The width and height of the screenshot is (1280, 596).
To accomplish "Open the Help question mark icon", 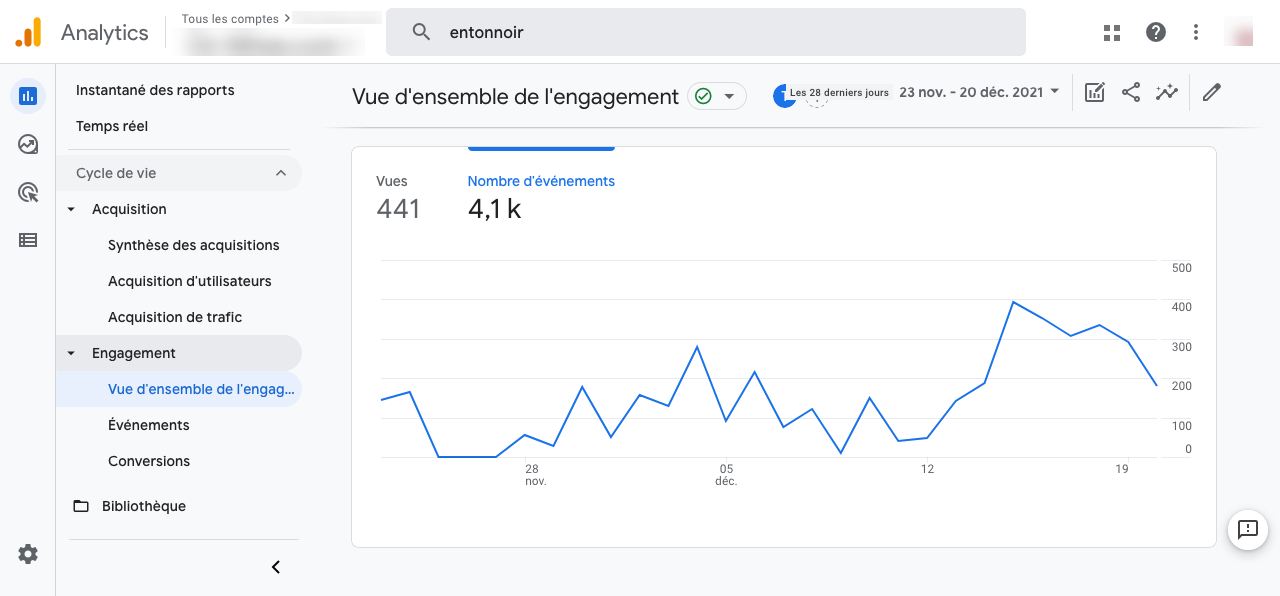I will point(1156,33).
